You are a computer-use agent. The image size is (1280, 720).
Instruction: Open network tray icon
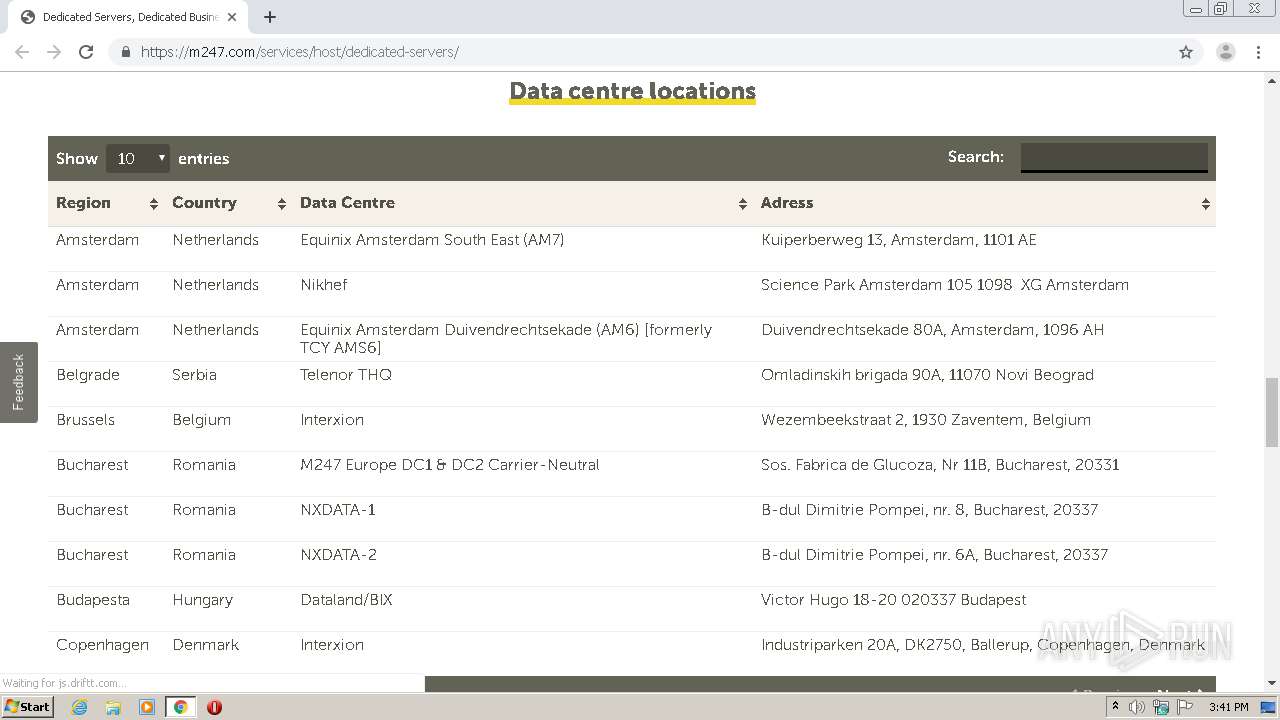[1161, 707]
